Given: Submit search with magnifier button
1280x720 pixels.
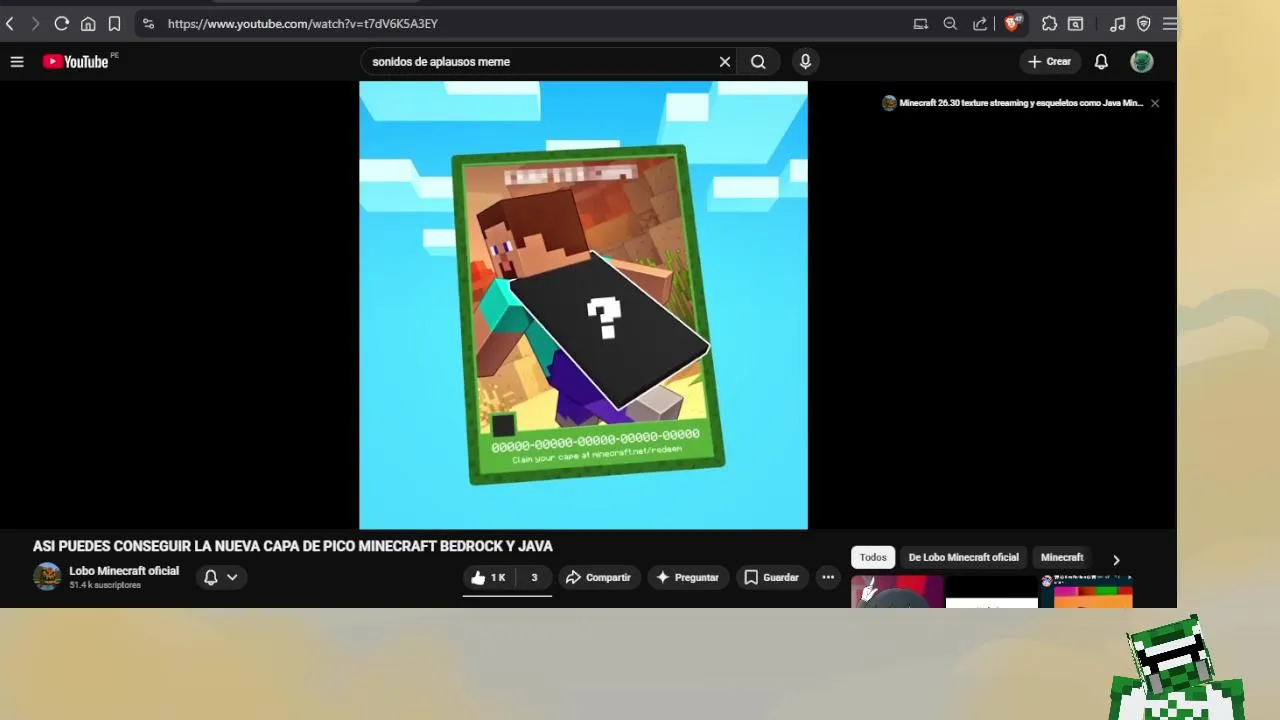Looking at the screenshot, I should tap(758, 62).
